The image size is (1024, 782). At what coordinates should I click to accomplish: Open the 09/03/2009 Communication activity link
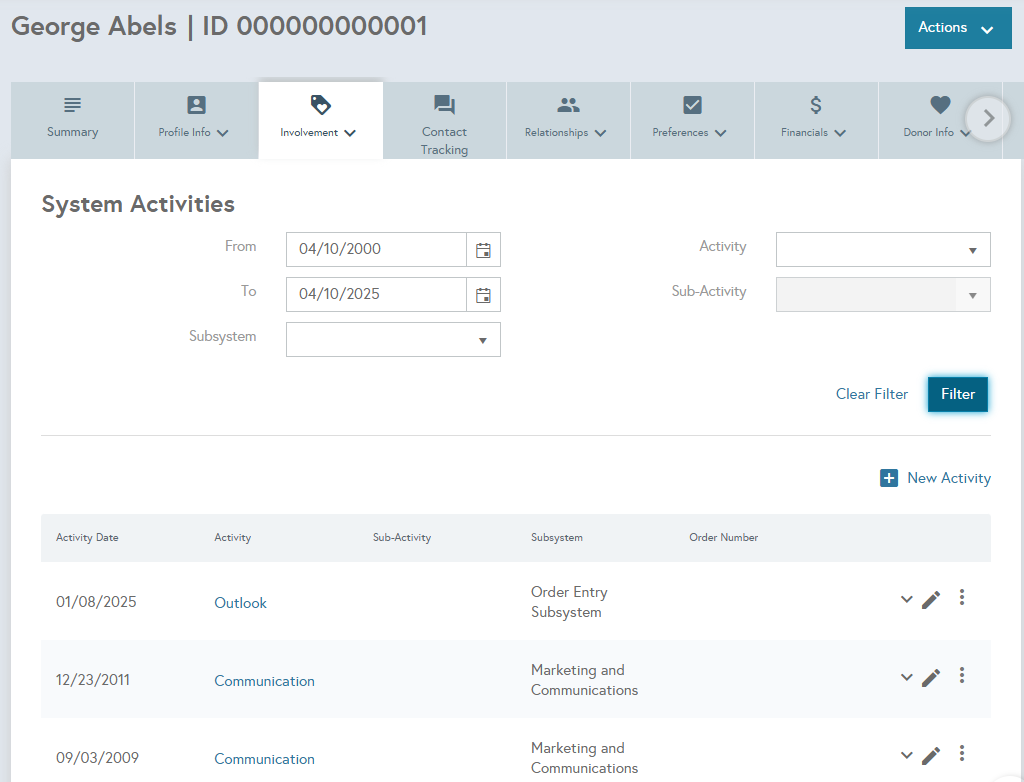coord(264,758)
